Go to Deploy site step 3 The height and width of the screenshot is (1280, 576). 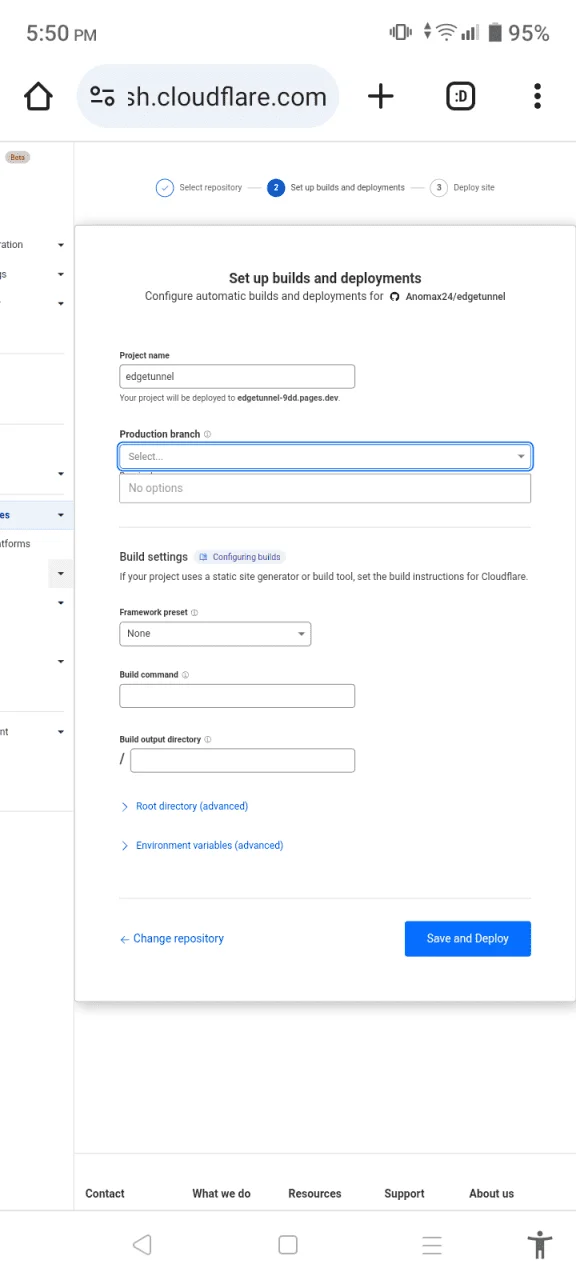coord(462,188)
